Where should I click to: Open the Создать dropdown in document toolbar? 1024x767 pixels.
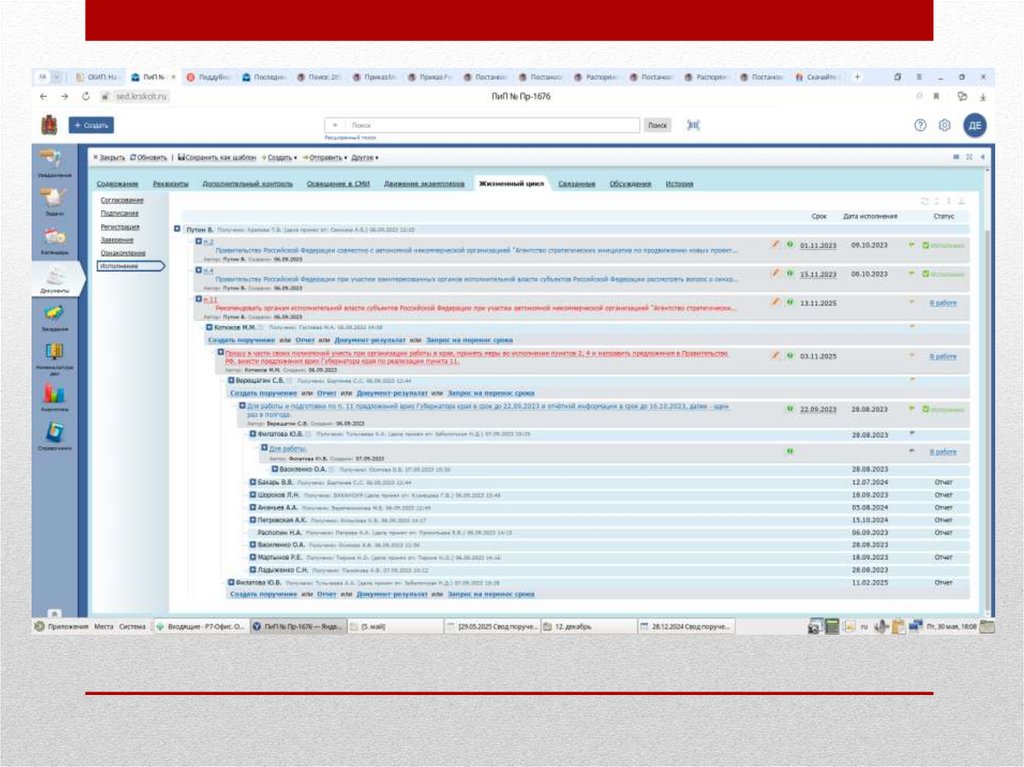(x=279, y=158)
